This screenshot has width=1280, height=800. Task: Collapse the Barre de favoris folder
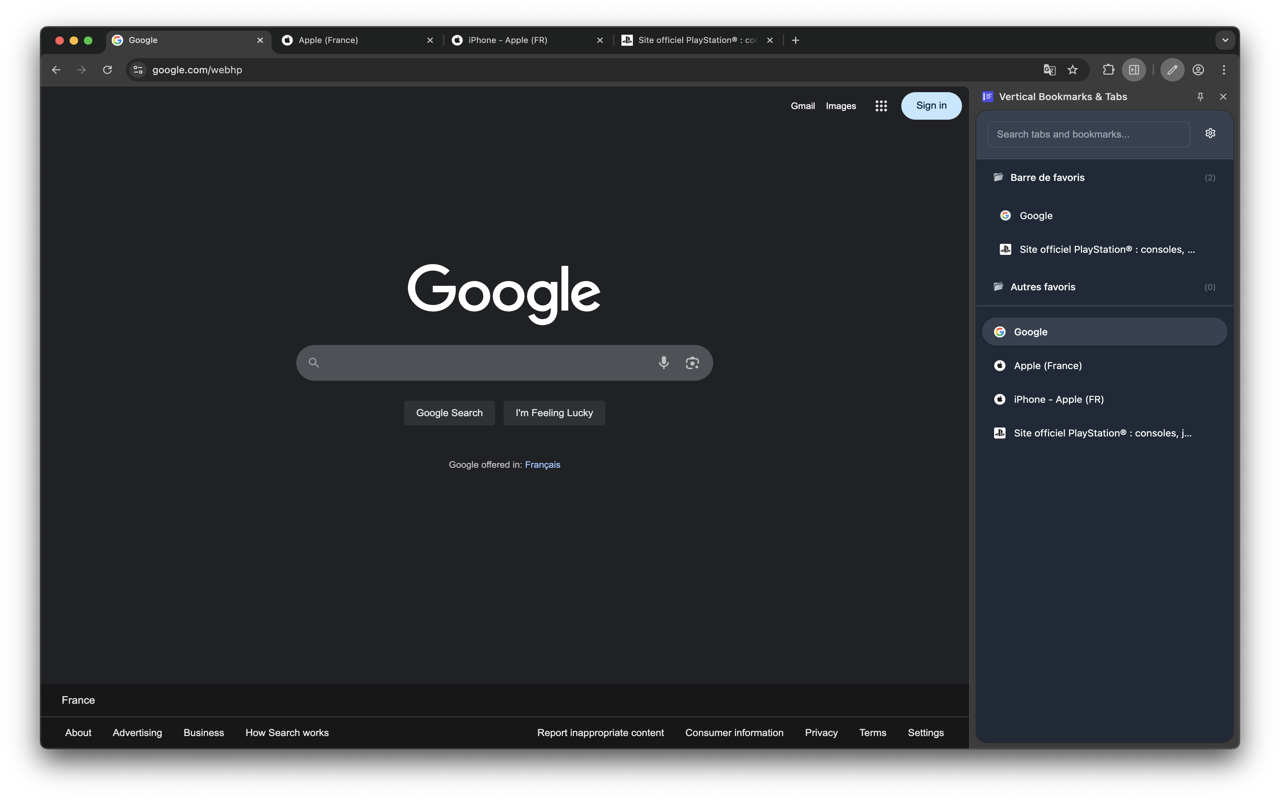(x=1104, y=178)
